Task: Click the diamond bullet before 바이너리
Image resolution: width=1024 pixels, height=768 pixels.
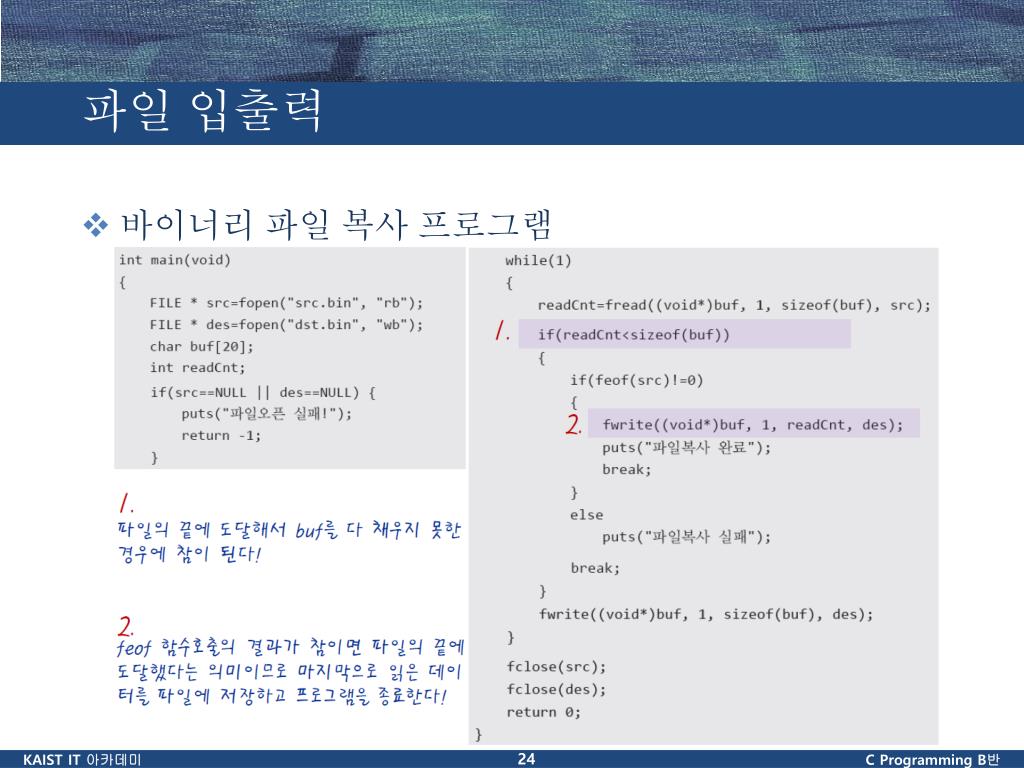Action: coord(96,225)
